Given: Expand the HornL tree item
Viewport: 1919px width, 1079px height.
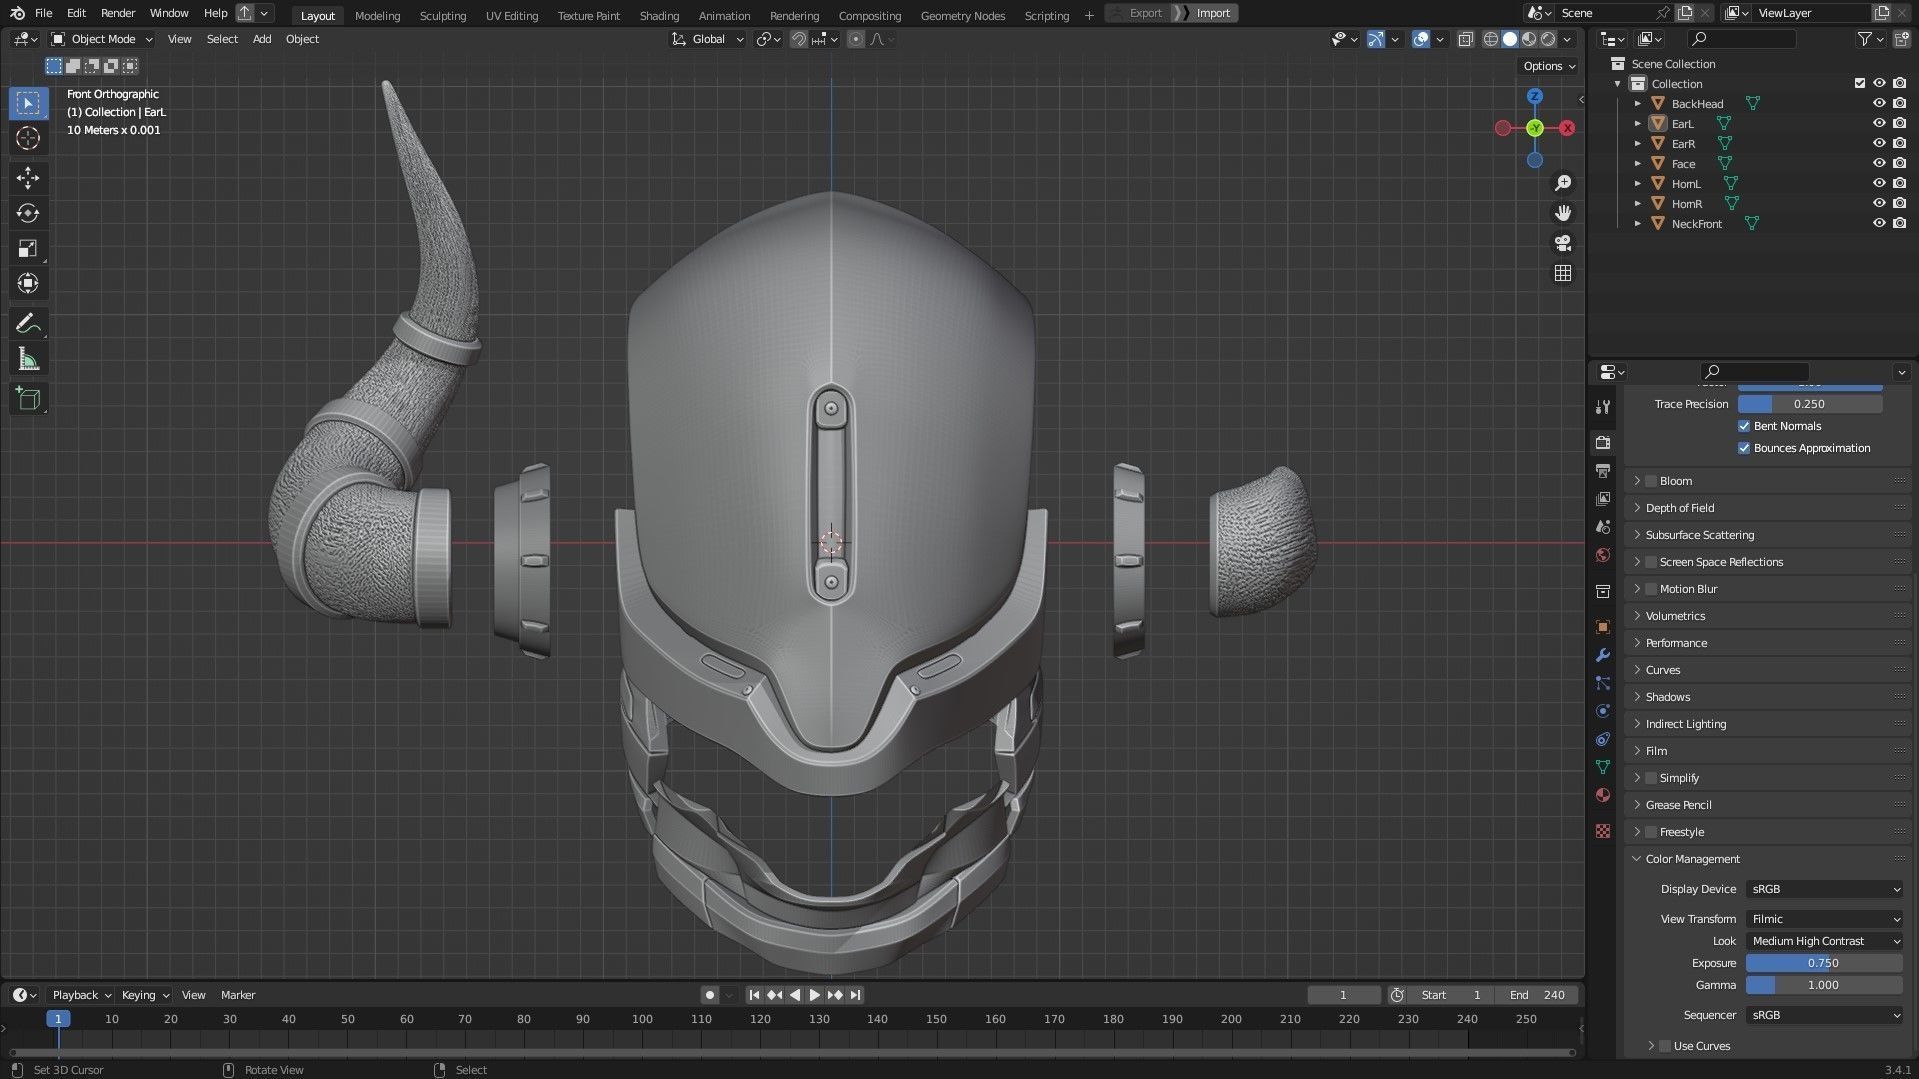Looking at the screenshot, I should (x=1637, y=184).
